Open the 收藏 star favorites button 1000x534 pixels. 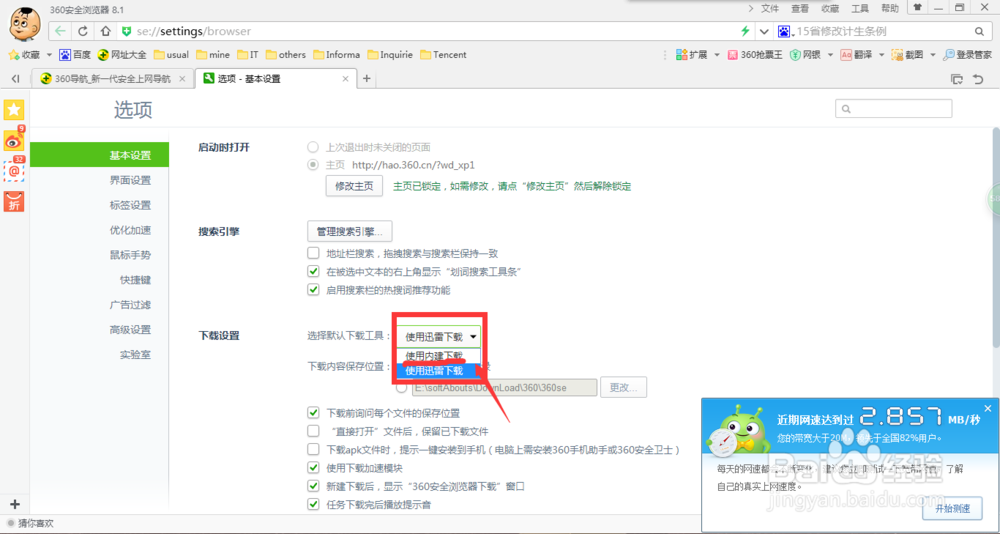point(24,55)
